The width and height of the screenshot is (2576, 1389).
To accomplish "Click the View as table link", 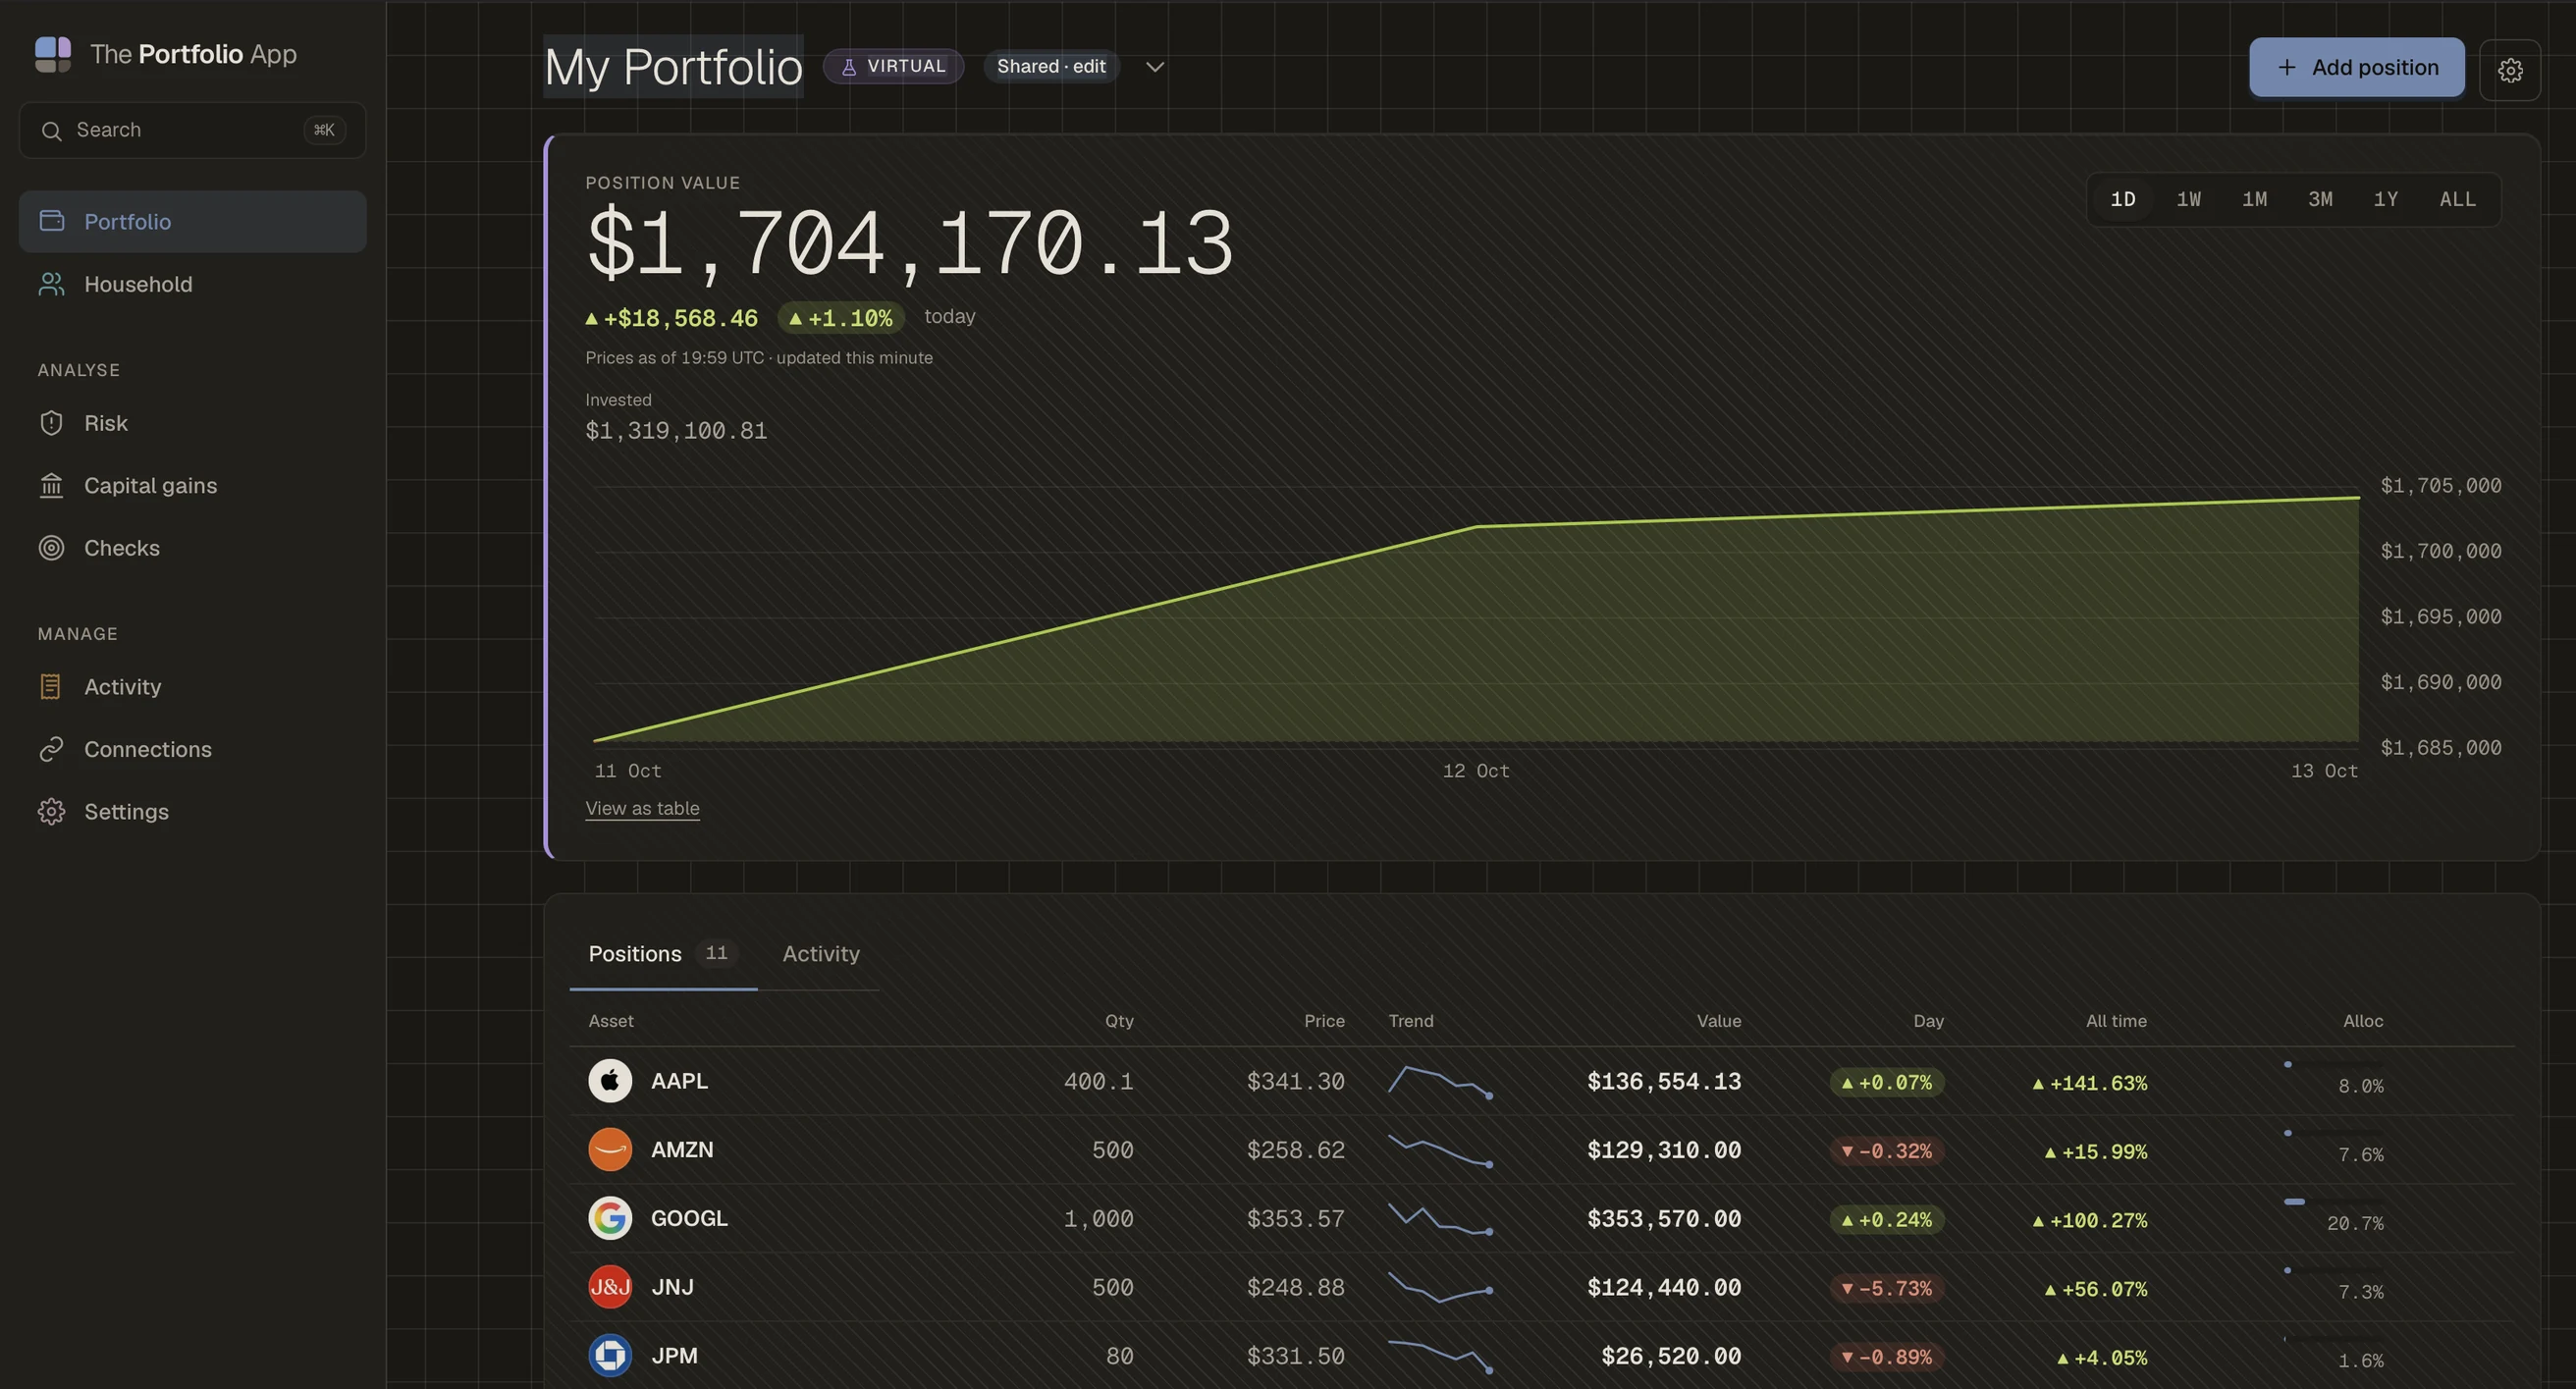I will [x=642, y=808].
